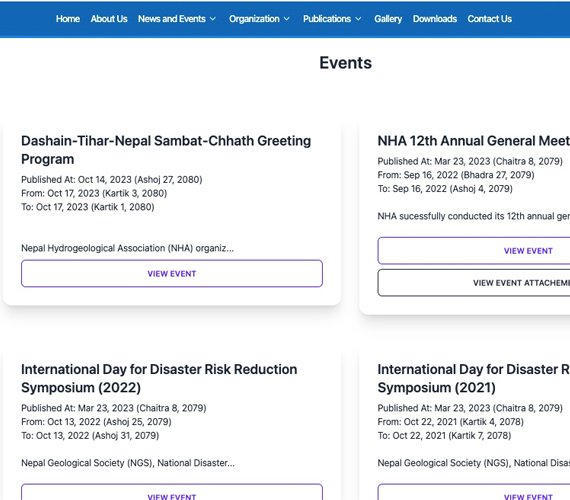Expand the Publications dropdown chevron
This screenshot has width=570, height=500.
(x=358, y=19)
